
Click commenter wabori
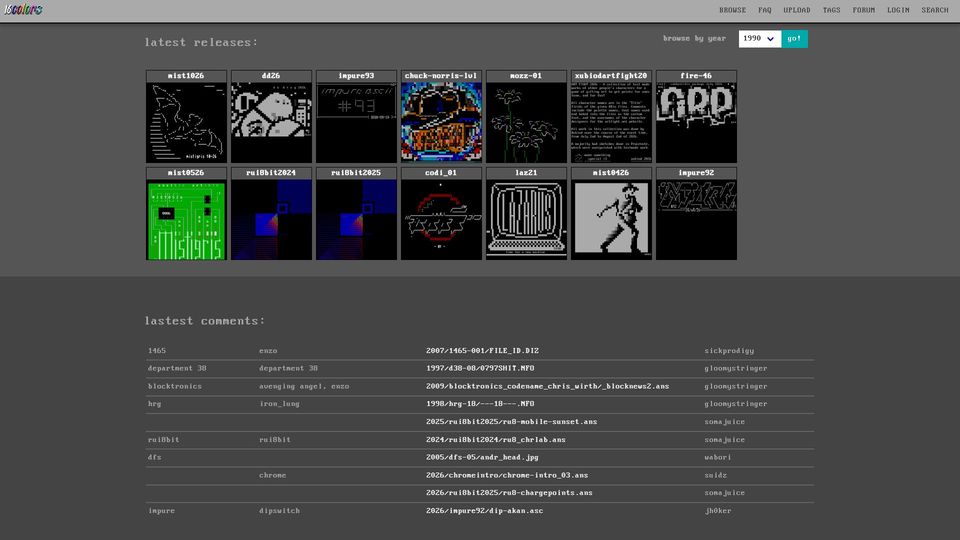718,457
